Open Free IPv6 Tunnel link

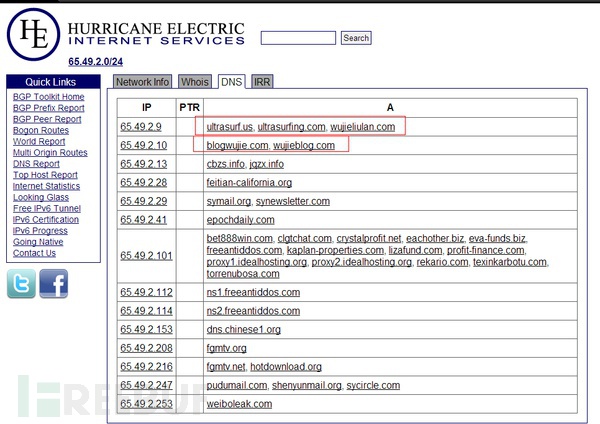47,208
